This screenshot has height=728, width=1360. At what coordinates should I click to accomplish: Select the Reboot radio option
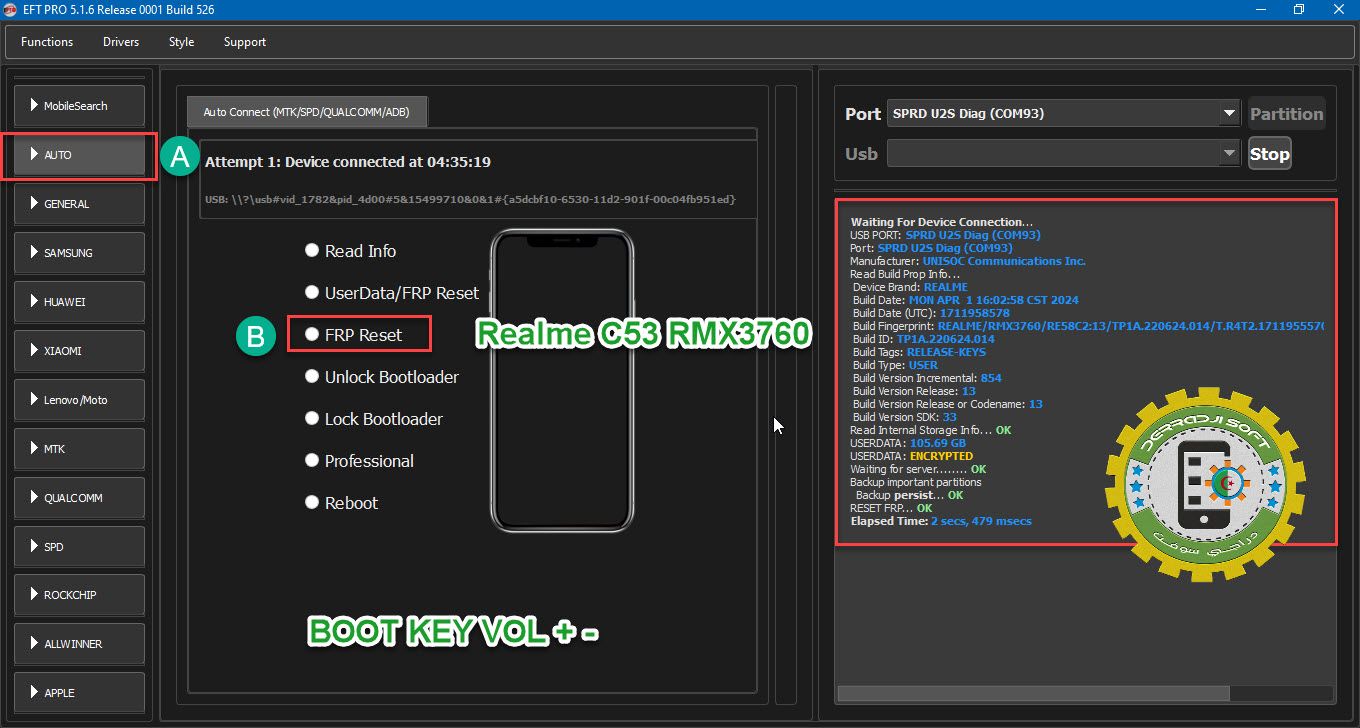pos(342,503)
